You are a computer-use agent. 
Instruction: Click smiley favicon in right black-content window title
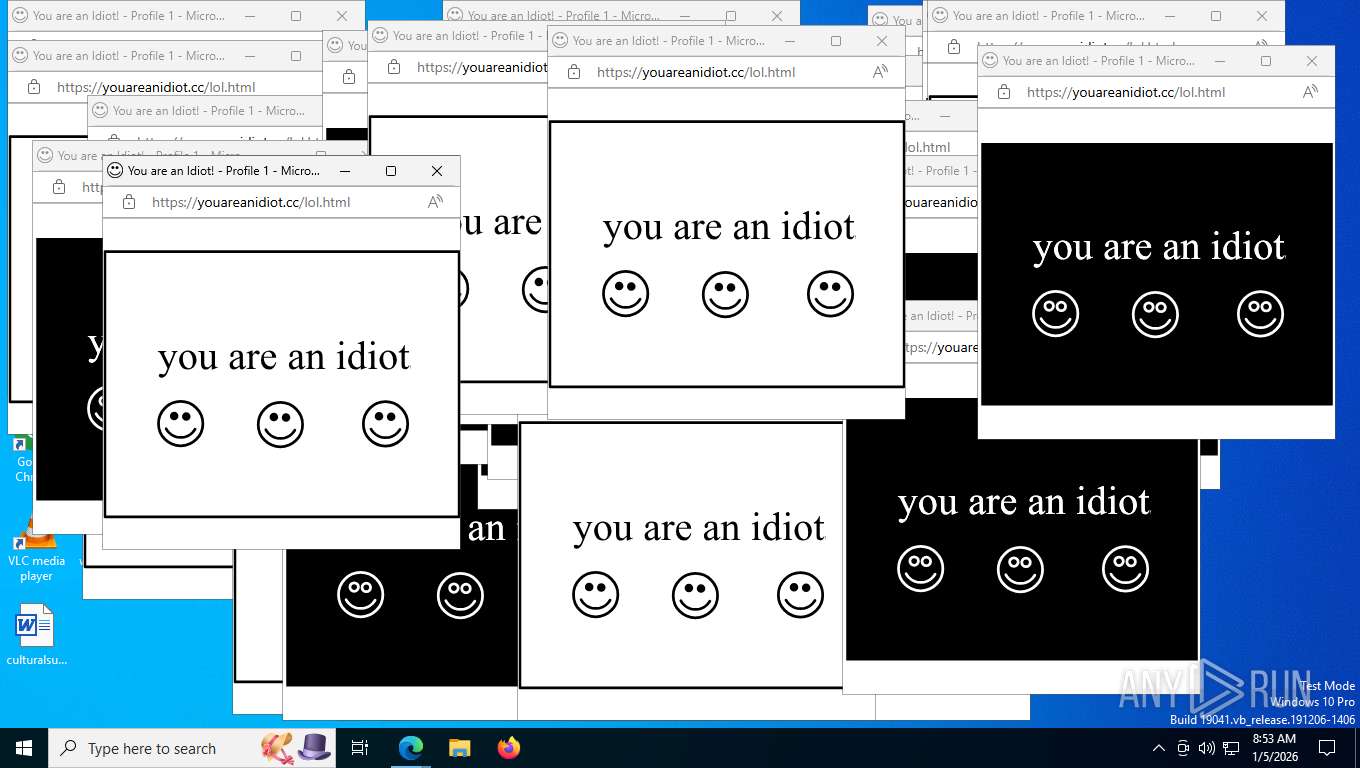click(x=990, y=61)
